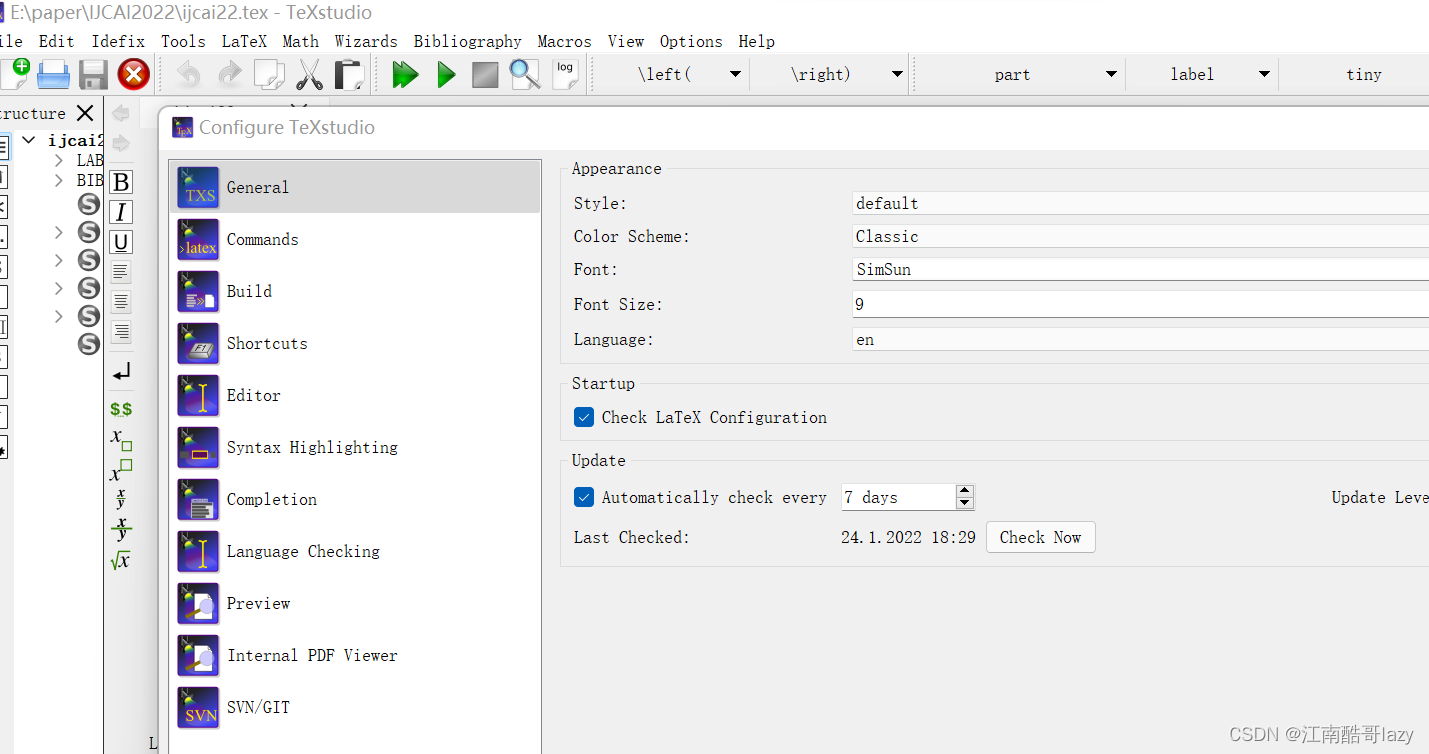Click the center align sidebar icon
This screenshot has width=1429, height=754.
click(121, 301)
